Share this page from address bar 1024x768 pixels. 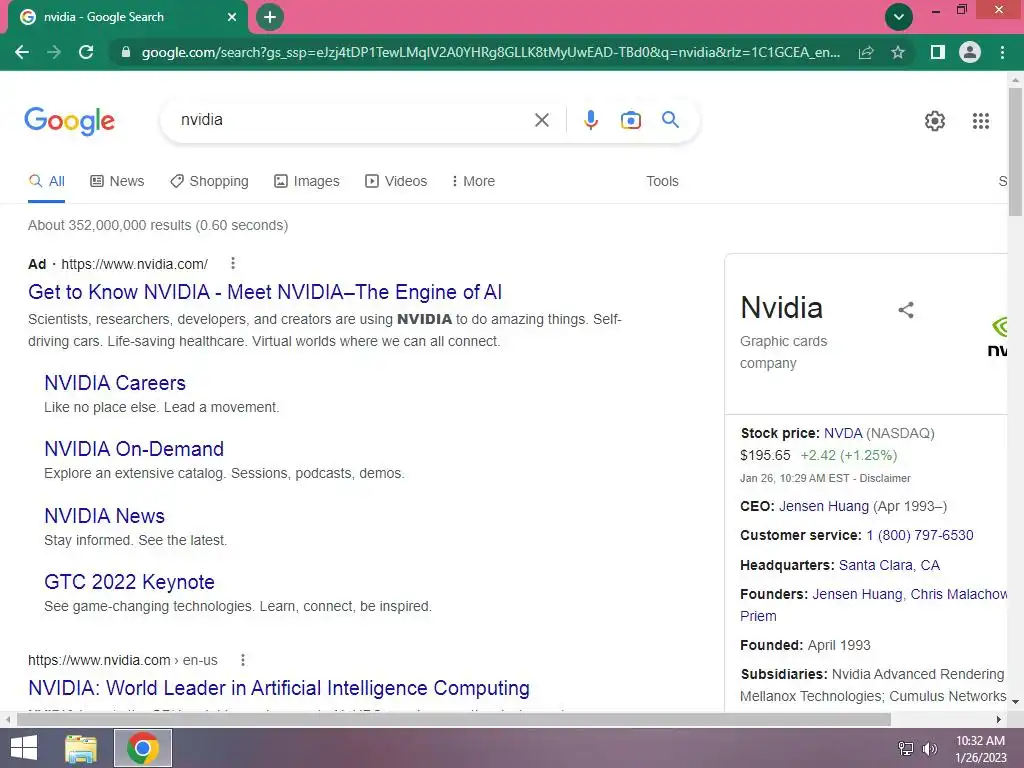(866, 52)
